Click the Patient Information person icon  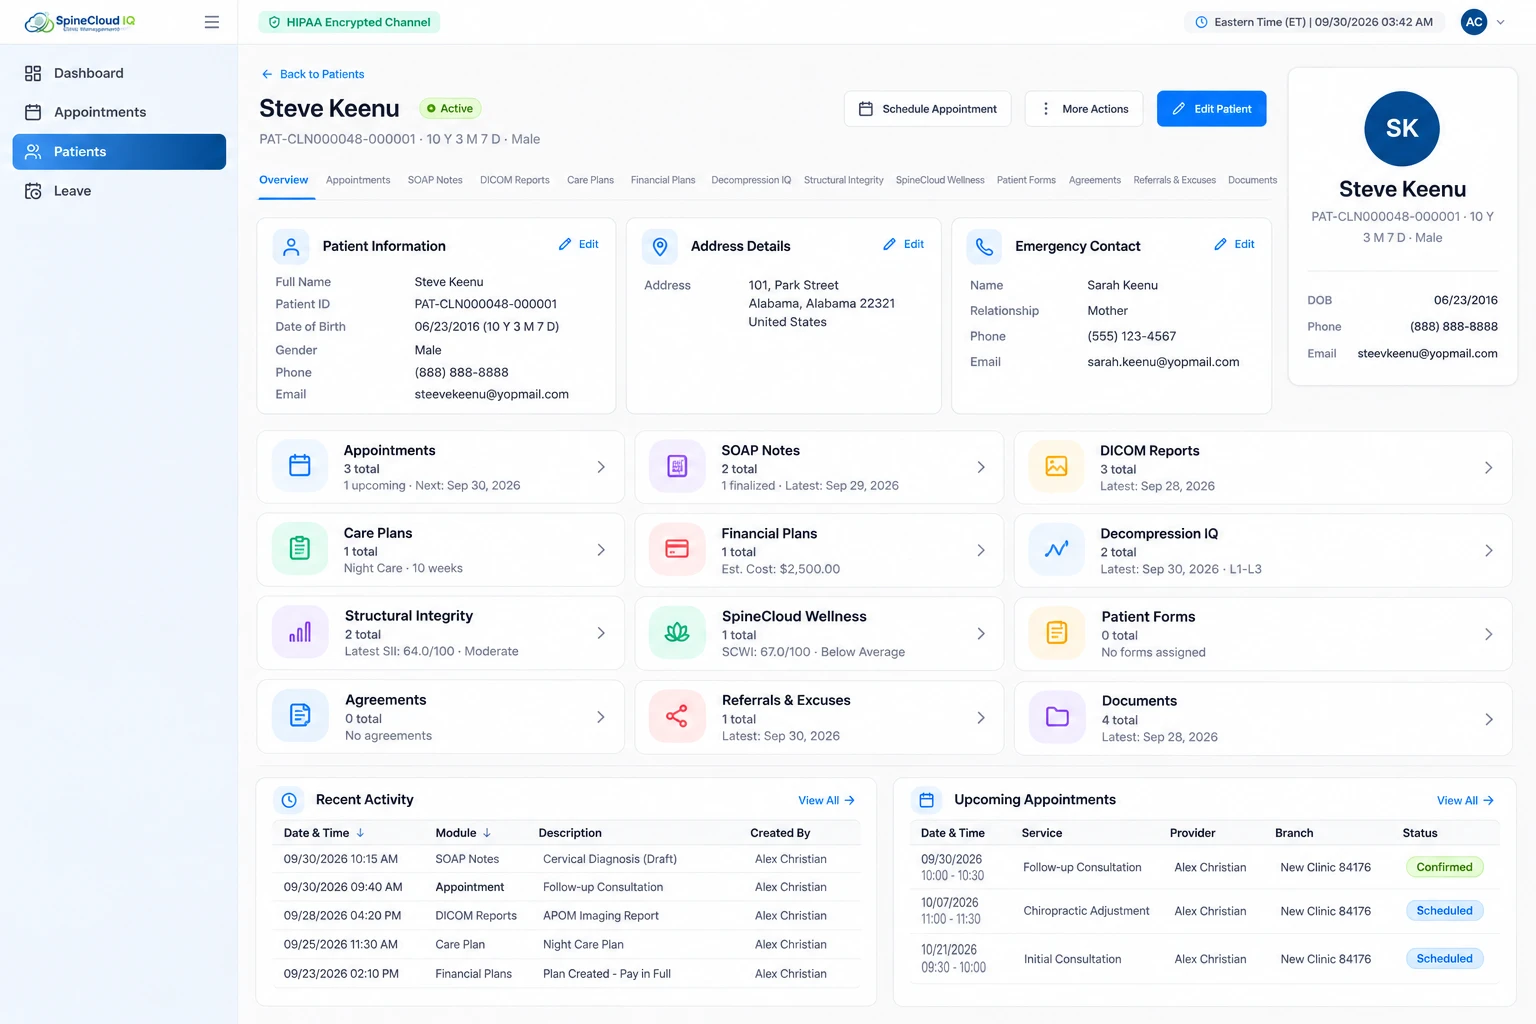tap(291, 246)
